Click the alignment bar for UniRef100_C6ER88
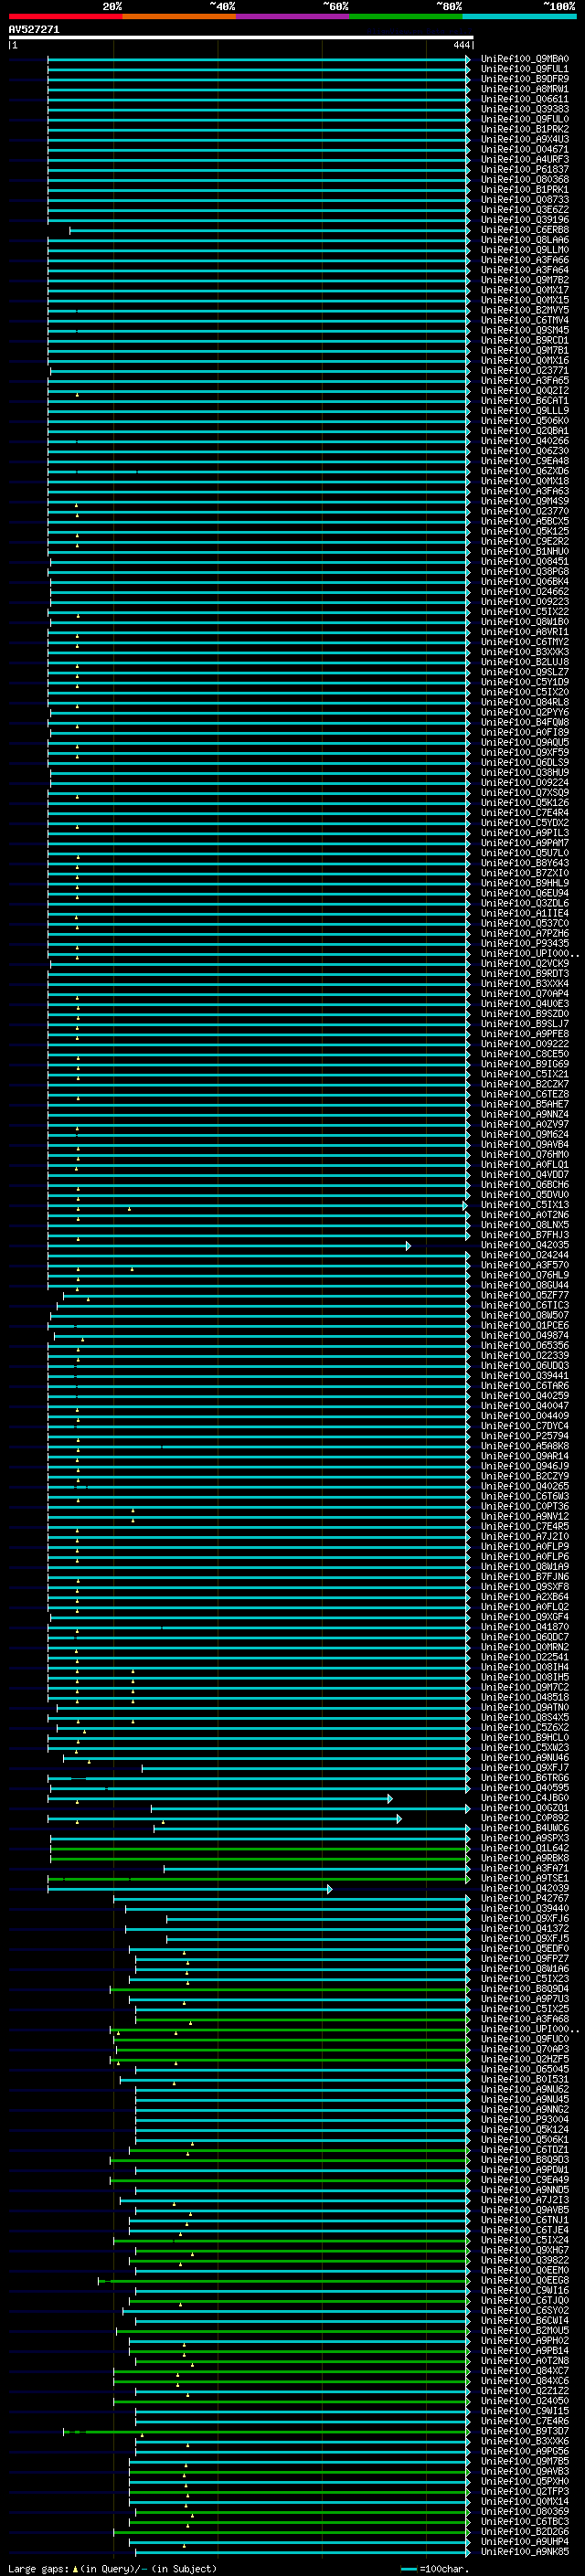 click(x=269, y=231)
